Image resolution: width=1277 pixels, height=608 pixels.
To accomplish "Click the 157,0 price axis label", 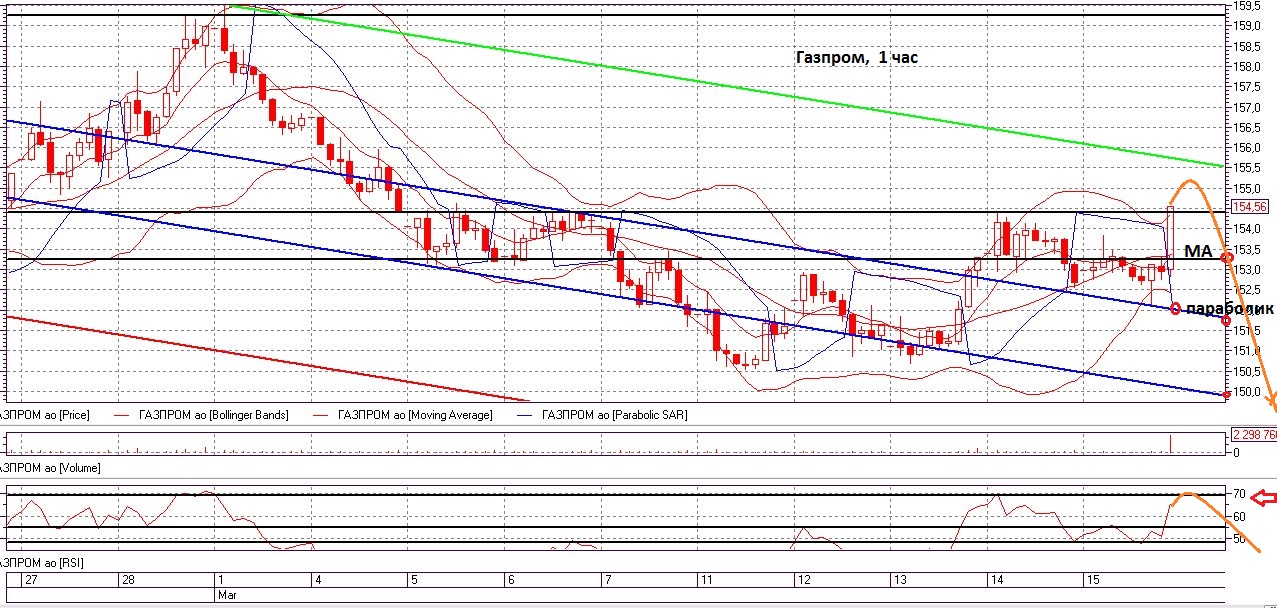I will point(1246,107).
